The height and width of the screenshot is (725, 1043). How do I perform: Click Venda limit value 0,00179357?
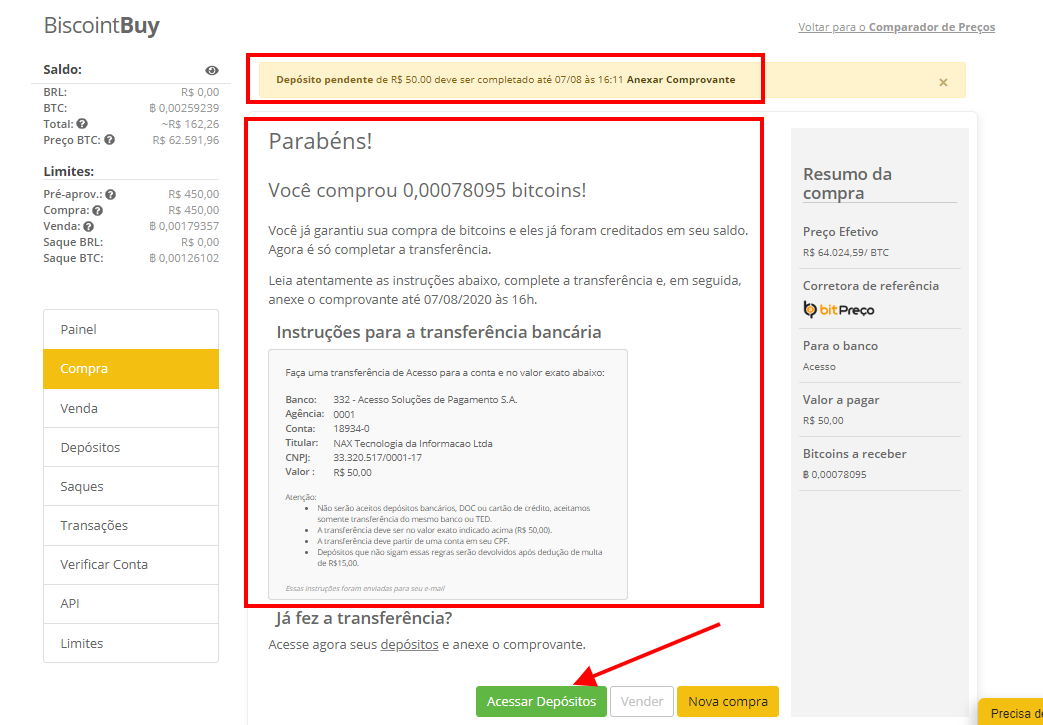point(184,226)
